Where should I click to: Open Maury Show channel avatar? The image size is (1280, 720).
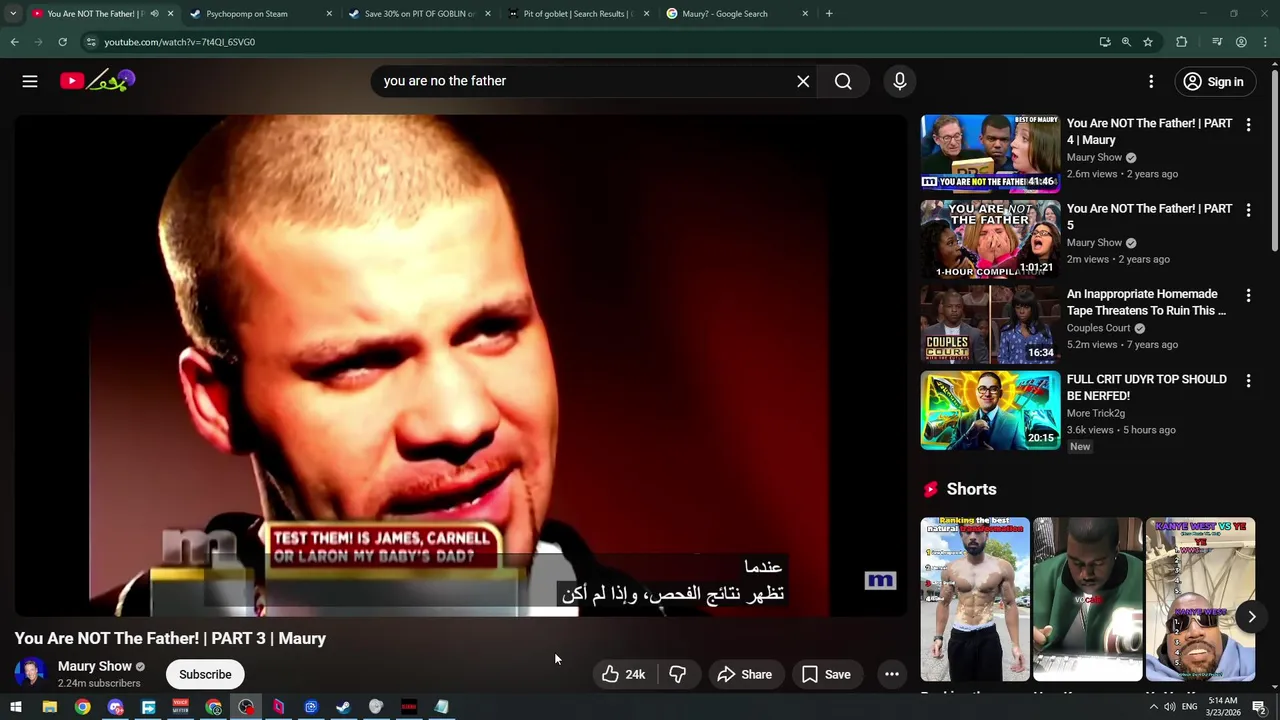tap(30, 673)
